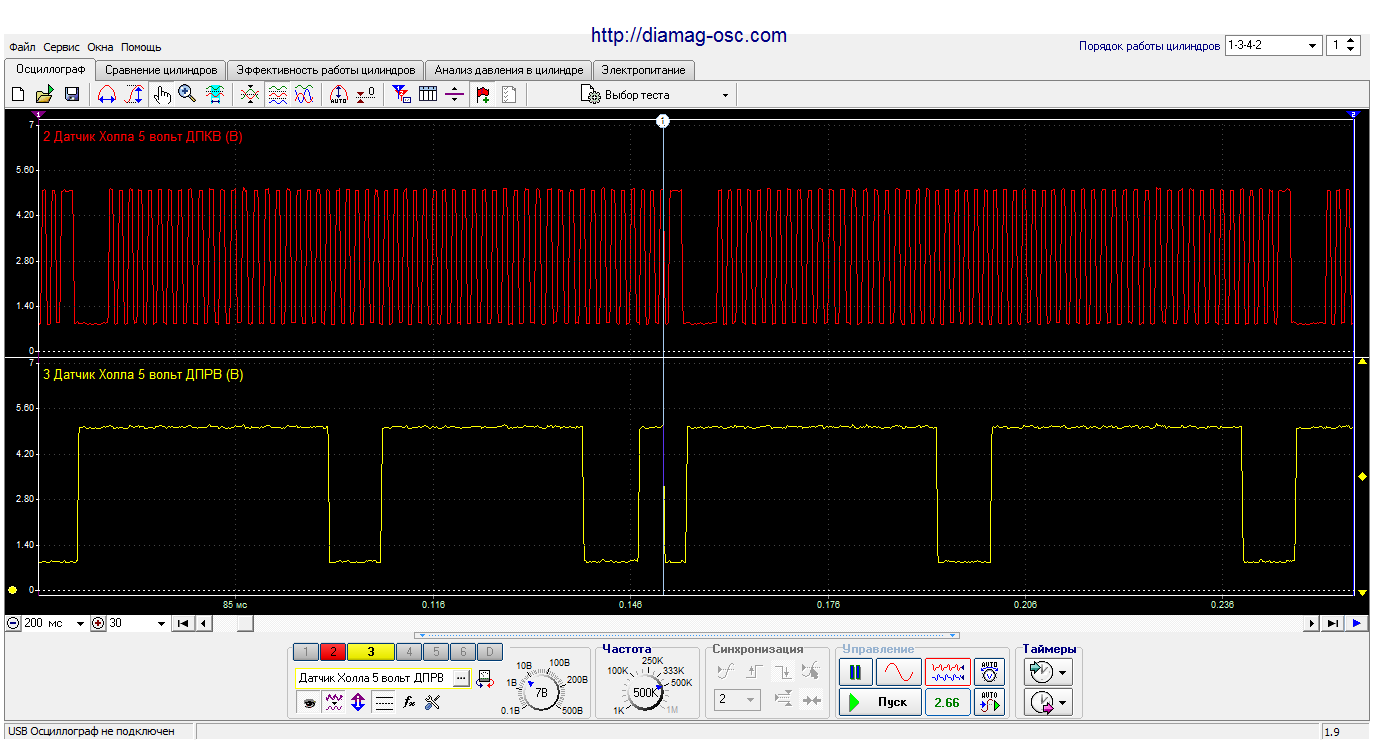
Task: Add a red flag marker
Action: pyautogui.click(x=484, y=95)
